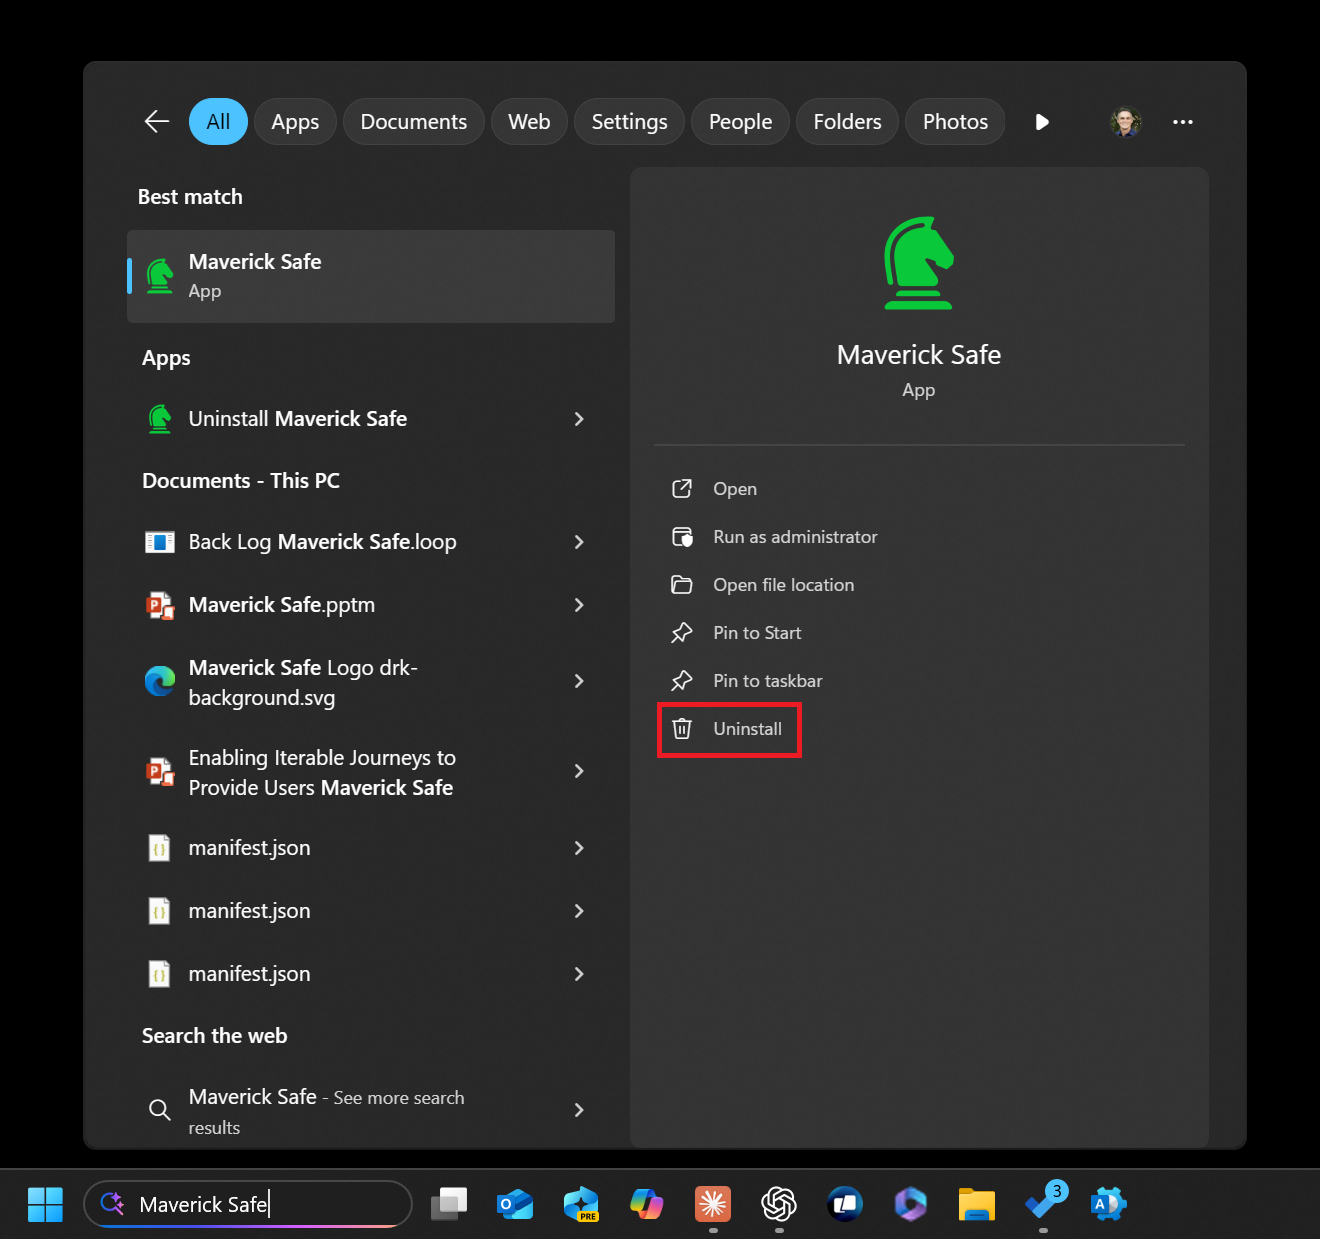The height and width of the screenshot is (1239, 1320).
Task: Switch to the Settings filter tab
Action: 629,122
